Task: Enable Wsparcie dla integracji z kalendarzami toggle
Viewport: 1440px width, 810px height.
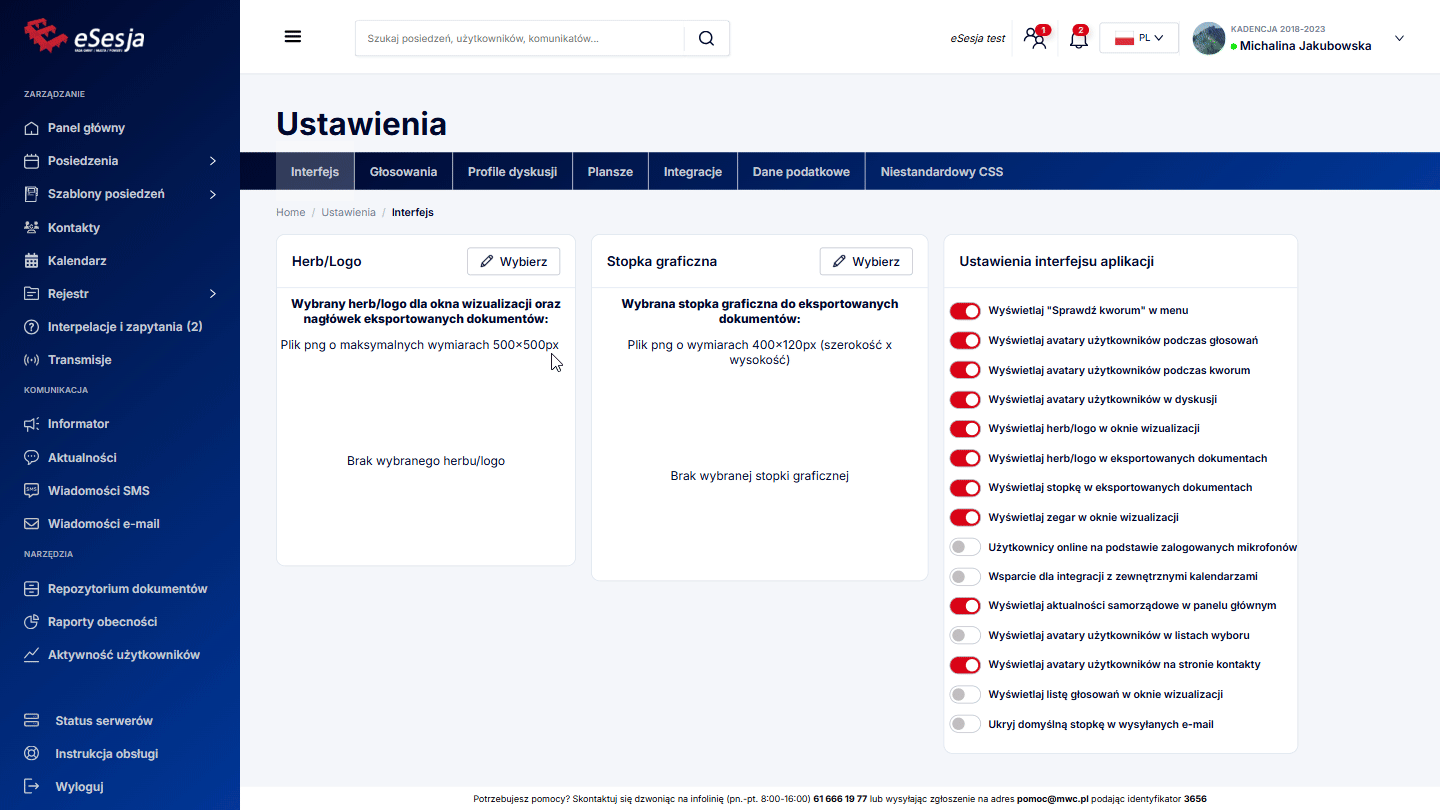Action: click(965, 577)
